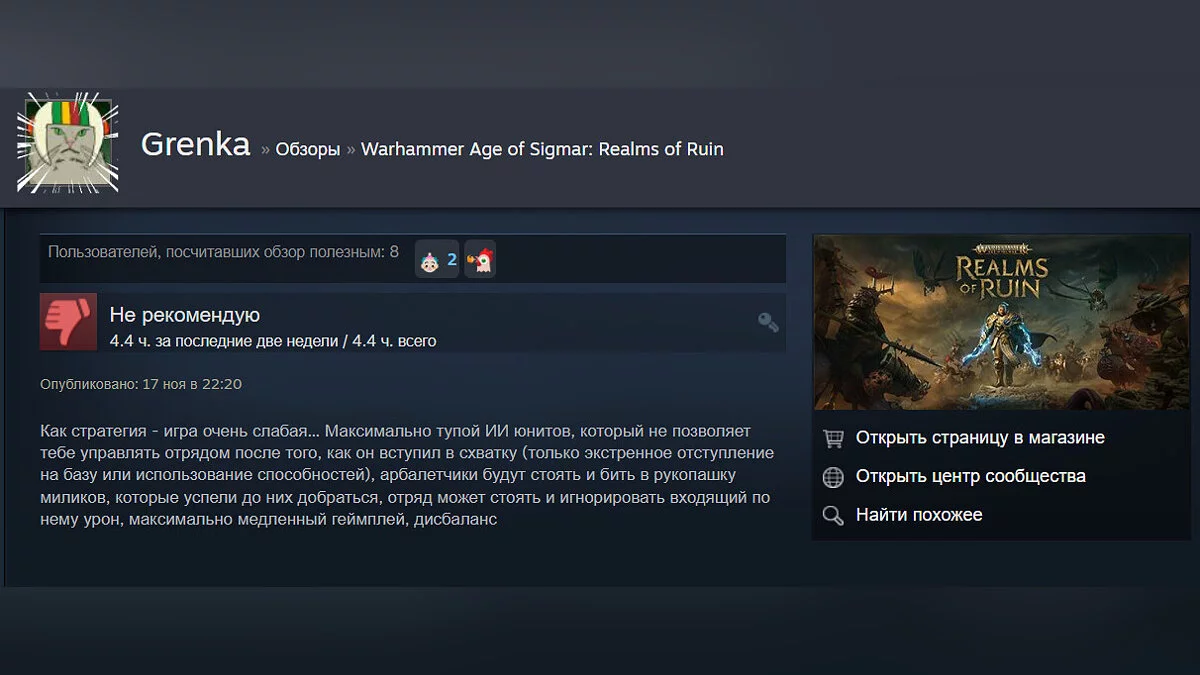Open Открыть центр сообщества link
Viewport: 1200px width, 675px height.
[971, 476]
